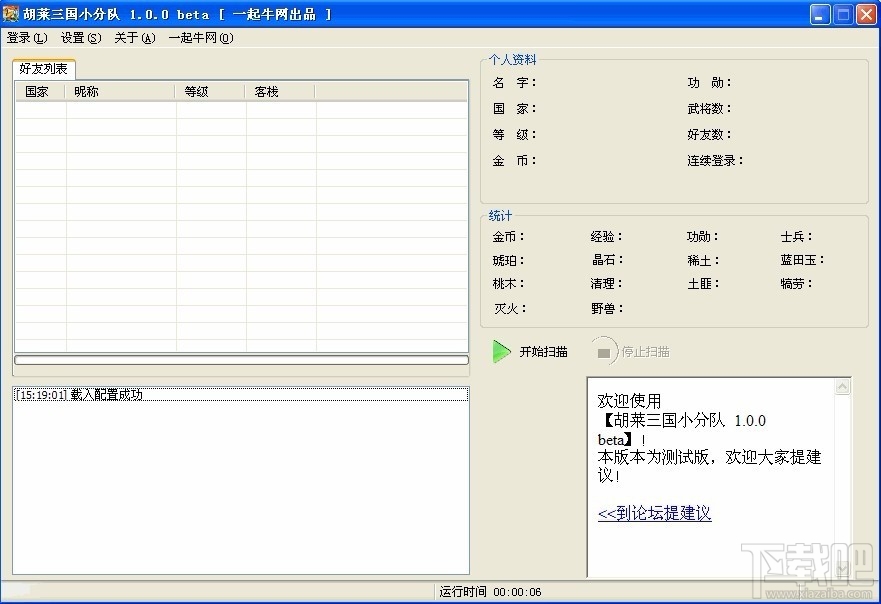Select the 载入配置成功 log entry

80,393
